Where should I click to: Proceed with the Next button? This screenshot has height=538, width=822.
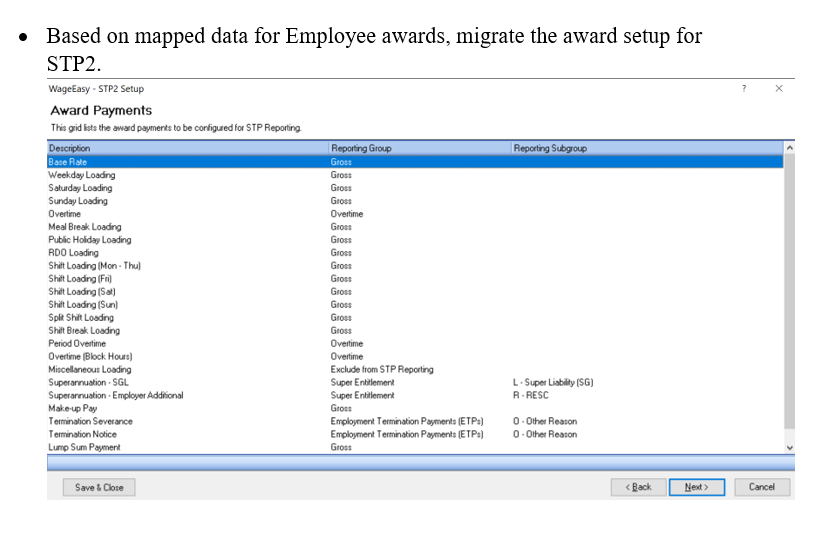[x=697, y=487]
